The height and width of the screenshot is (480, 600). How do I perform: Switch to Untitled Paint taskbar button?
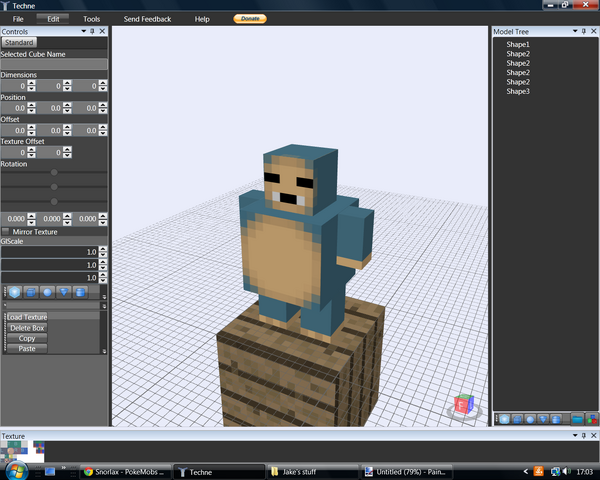(407, 472)
